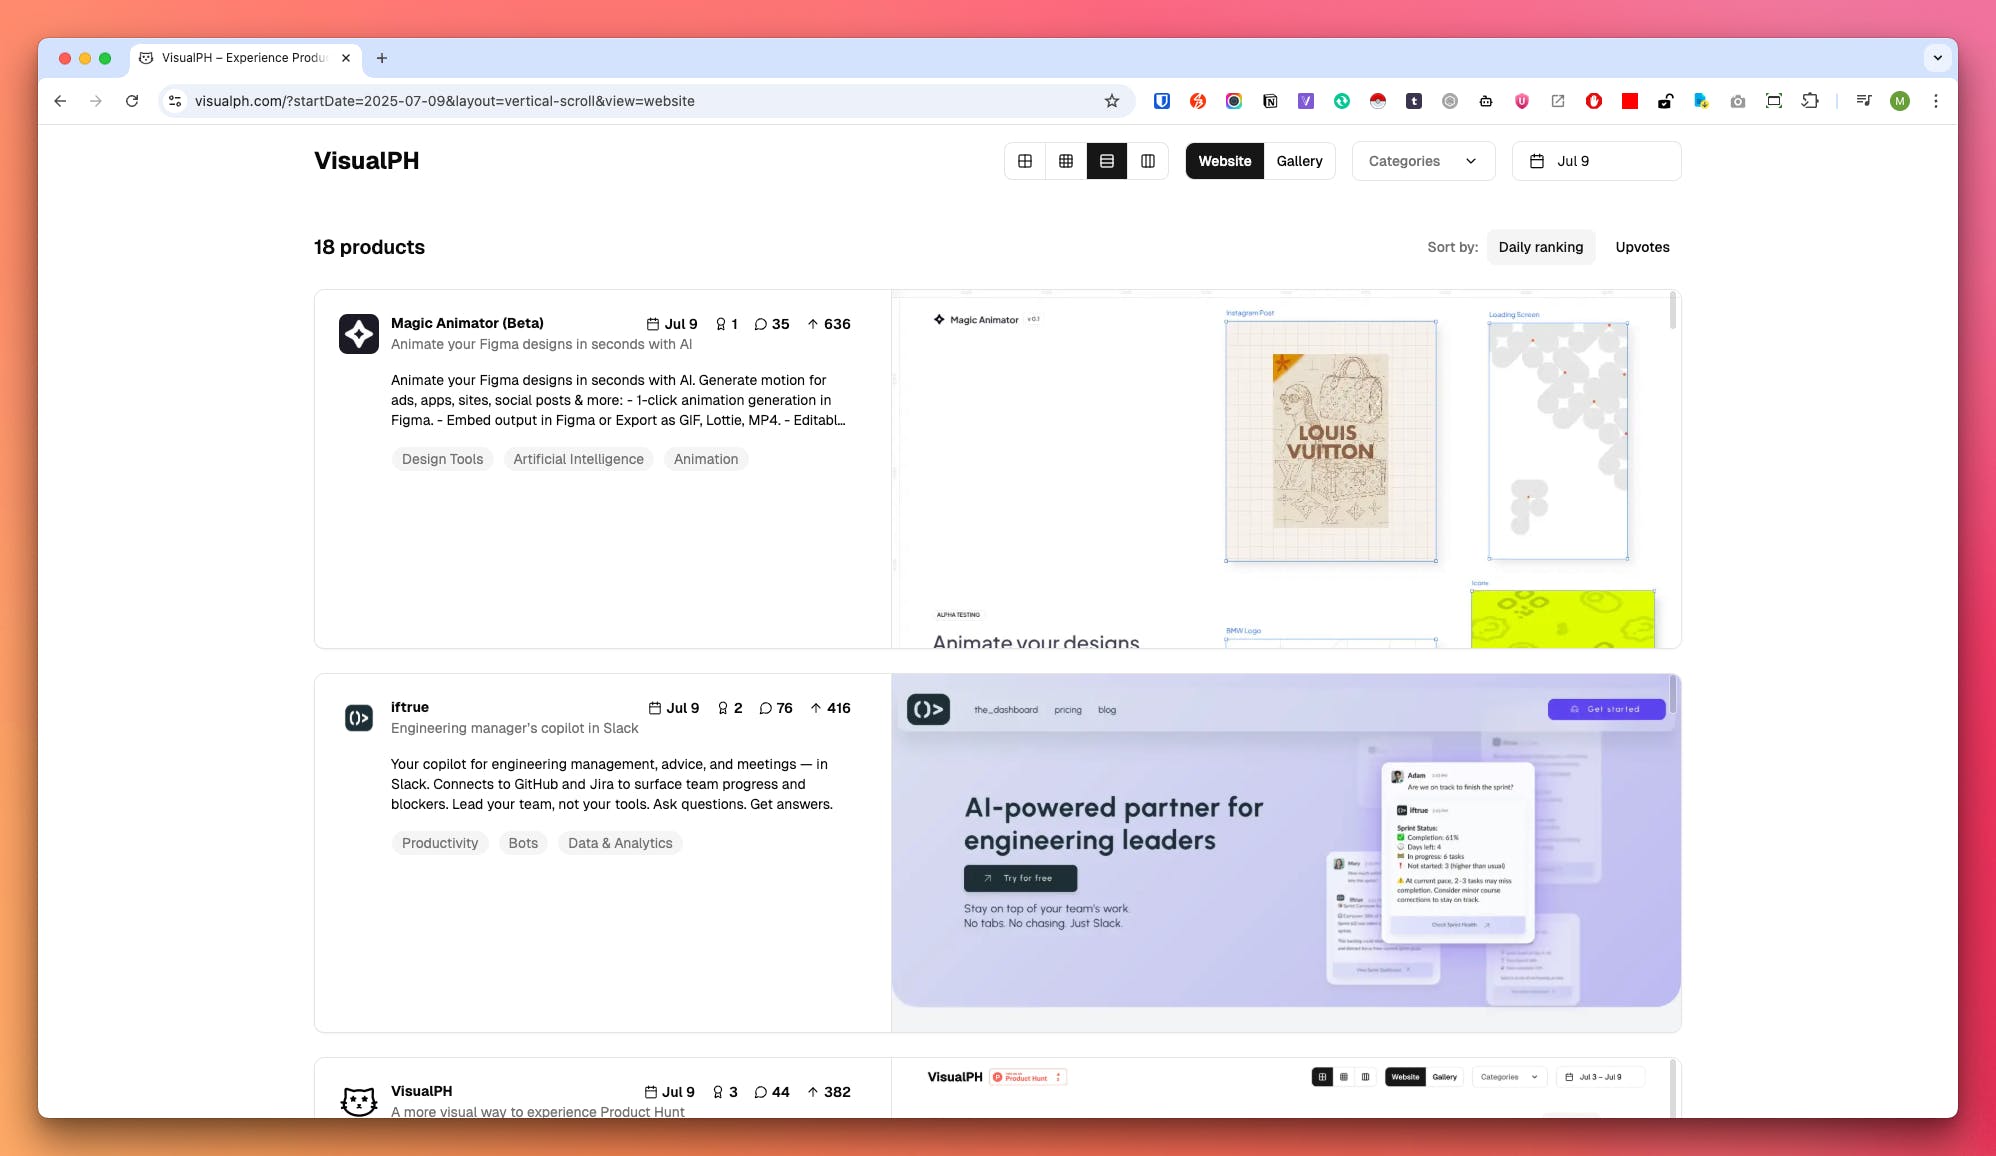This screenshot has width=1996, height=1156.
Task: Filter by the Animation tag
Action: [x=706, y=459]
